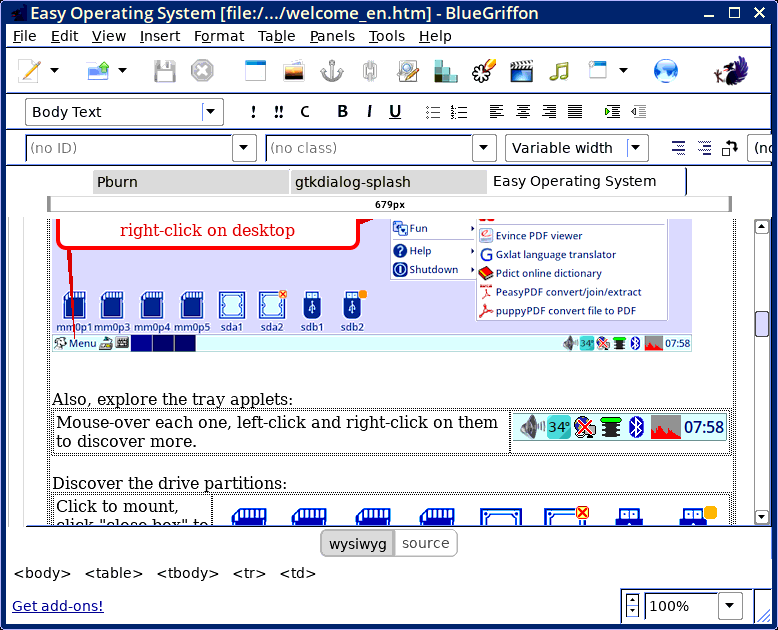Click the vertical scrollbar down arrow

tap(762, 517)
